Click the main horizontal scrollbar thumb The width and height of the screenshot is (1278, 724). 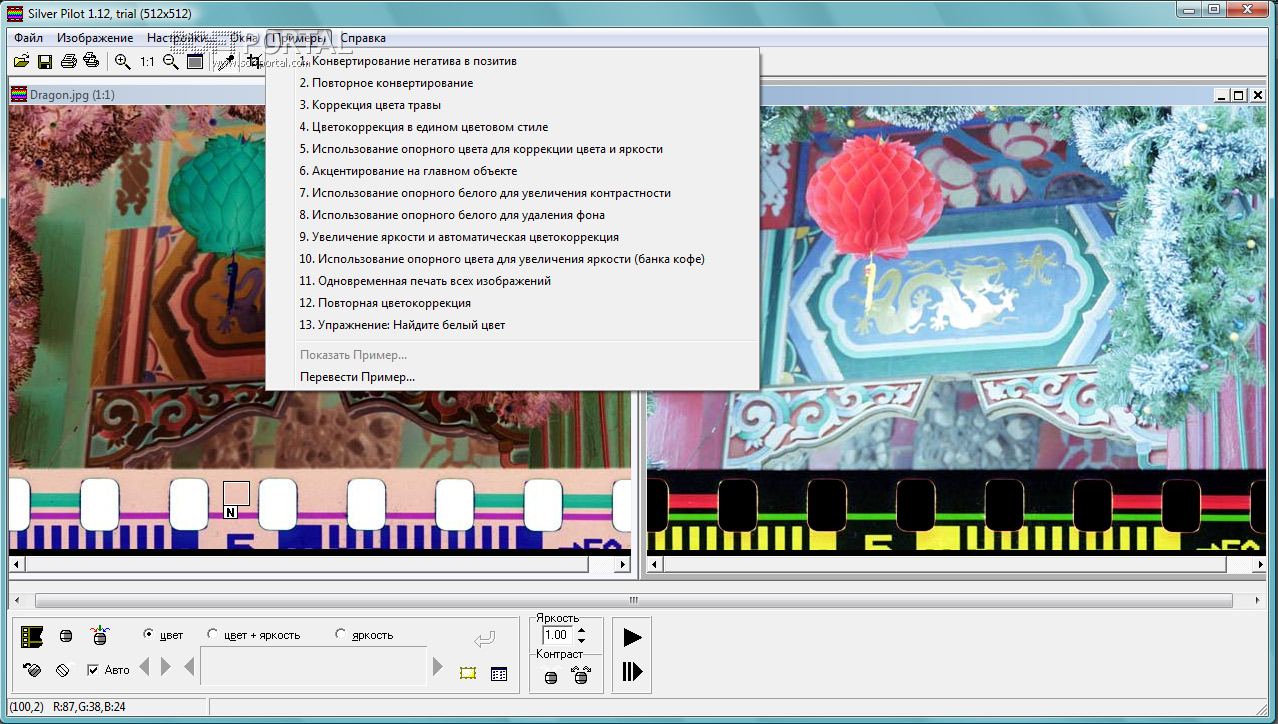pos(633,601)
